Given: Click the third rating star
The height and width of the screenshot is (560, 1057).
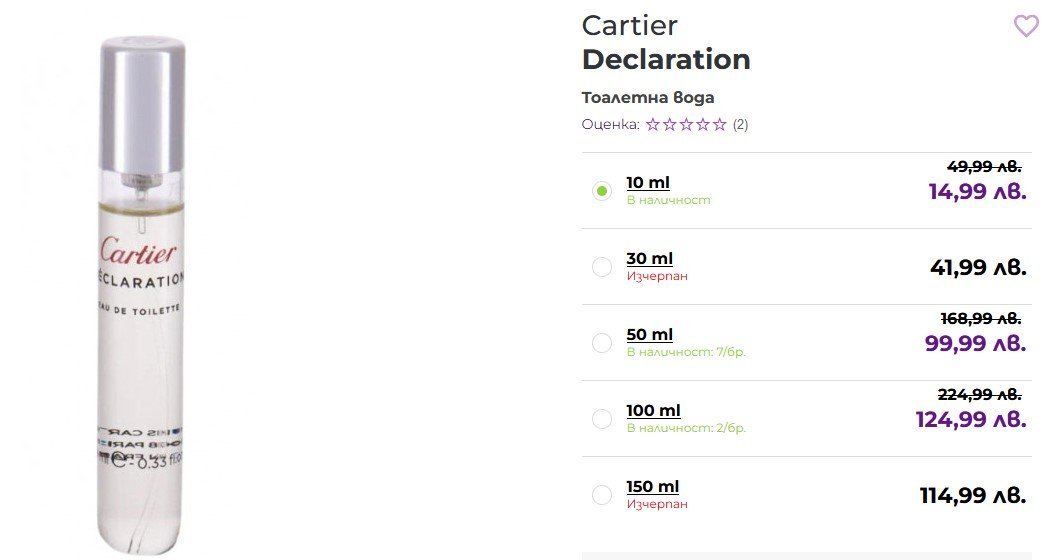Looking at the screenshot, I should (x=686, y=125).
